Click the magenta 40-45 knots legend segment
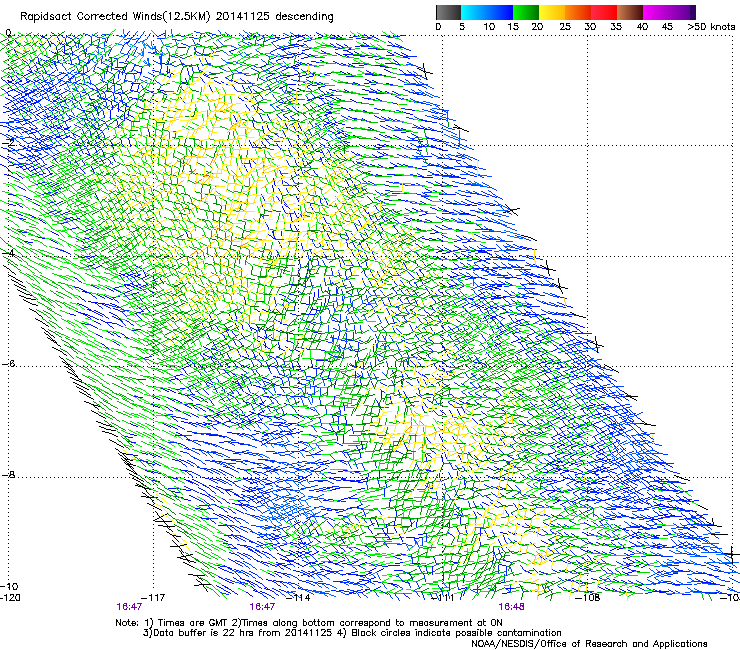The image size is (740, 650). point(656,12)
